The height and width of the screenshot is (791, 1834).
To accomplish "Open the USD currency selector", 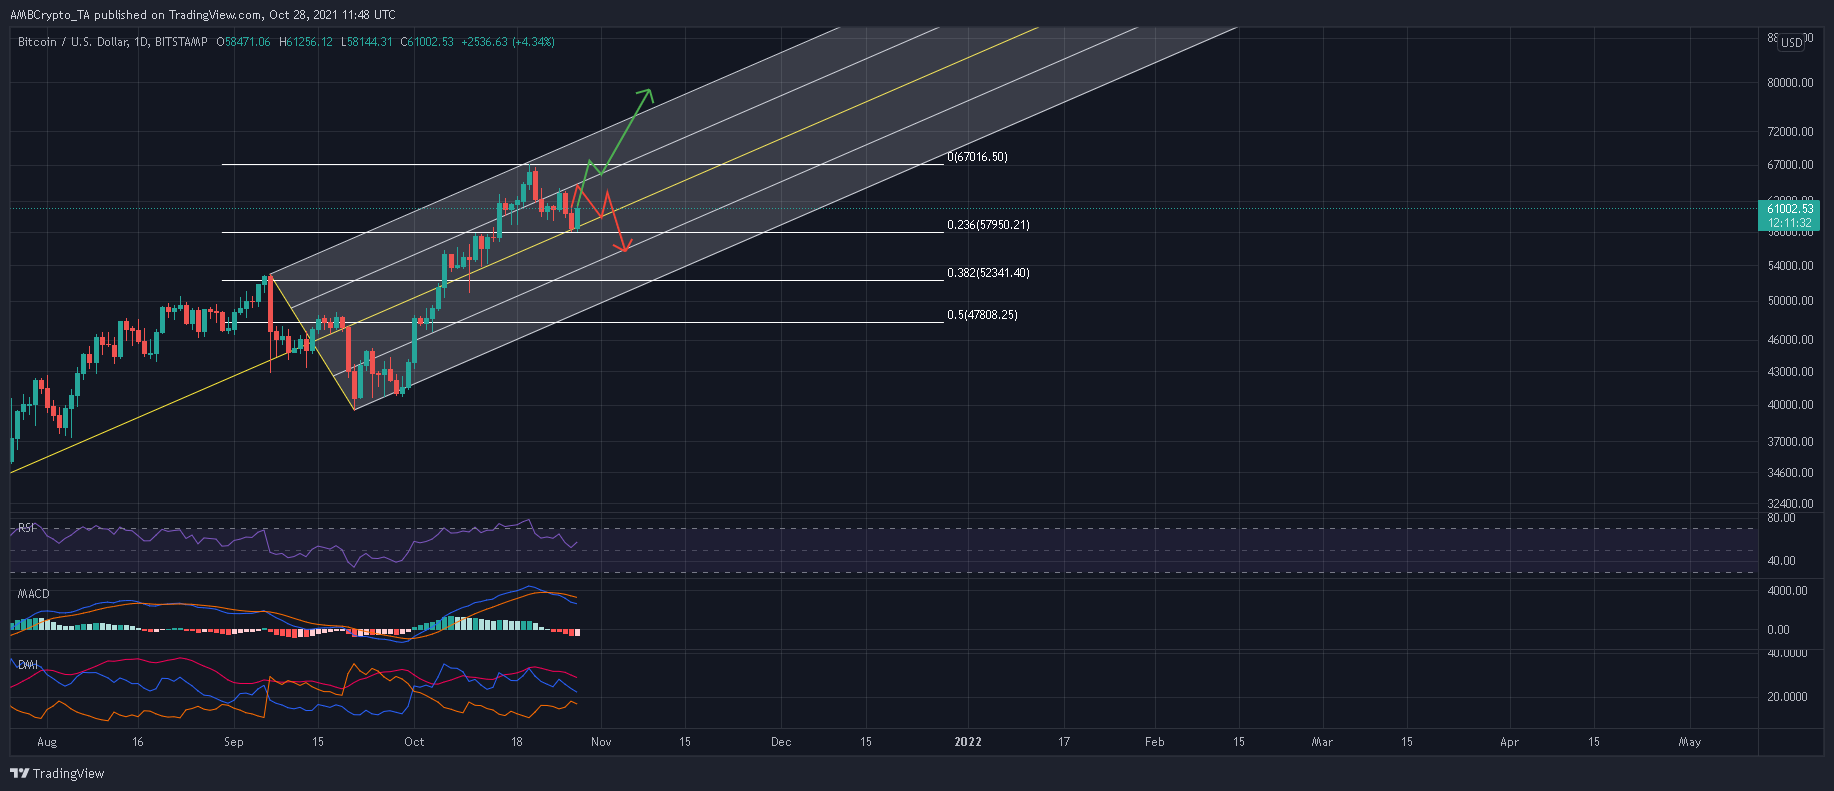I will click(x=1791, y=42).
